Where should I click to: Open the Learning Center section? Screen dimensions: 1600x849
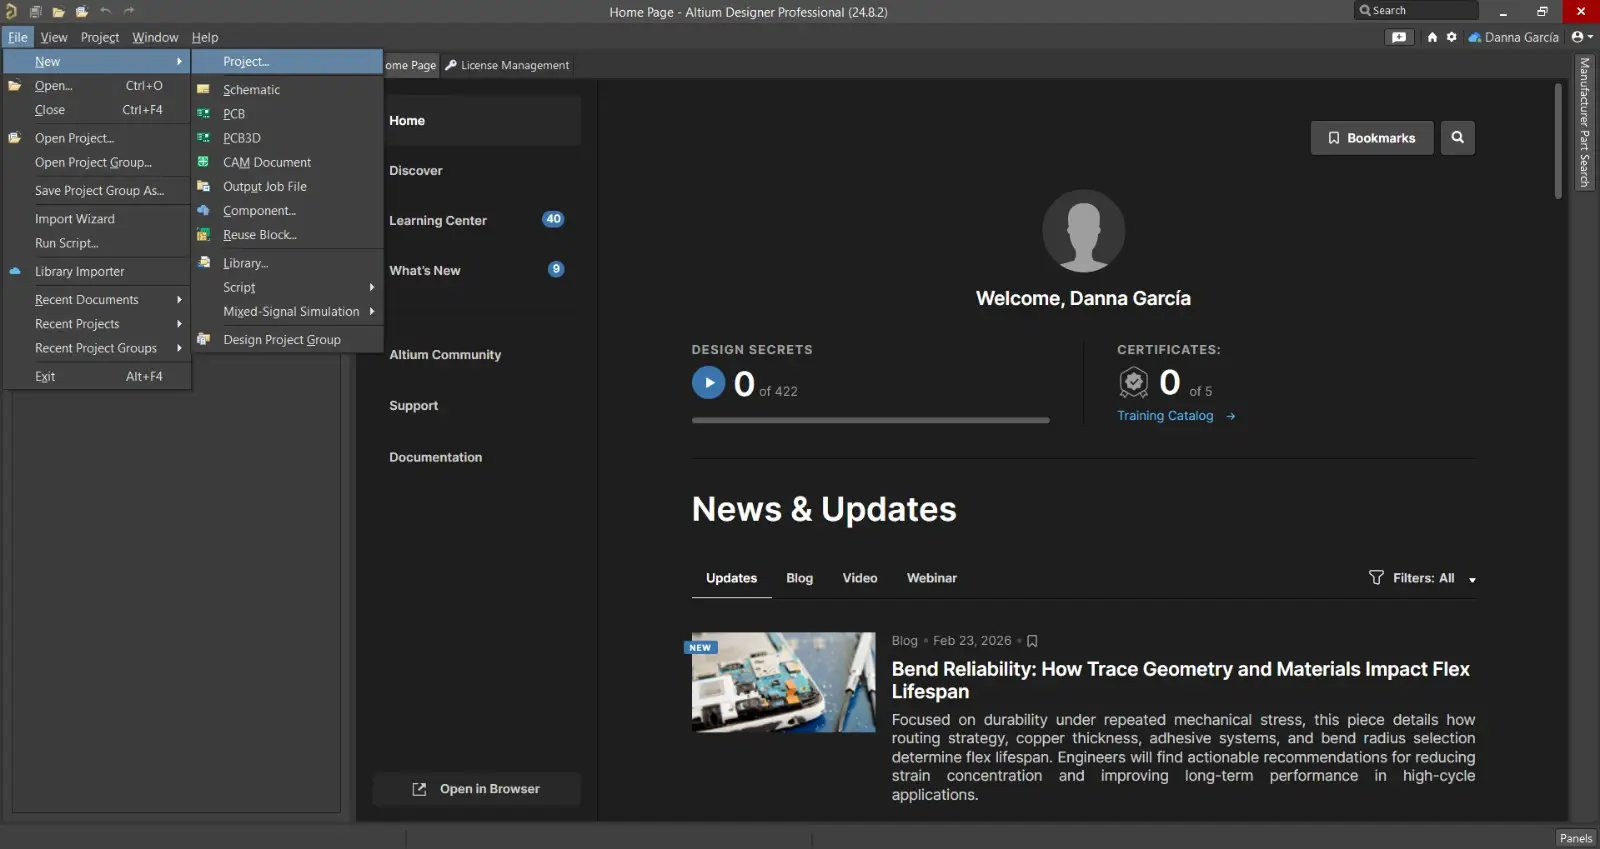point(476,221)
